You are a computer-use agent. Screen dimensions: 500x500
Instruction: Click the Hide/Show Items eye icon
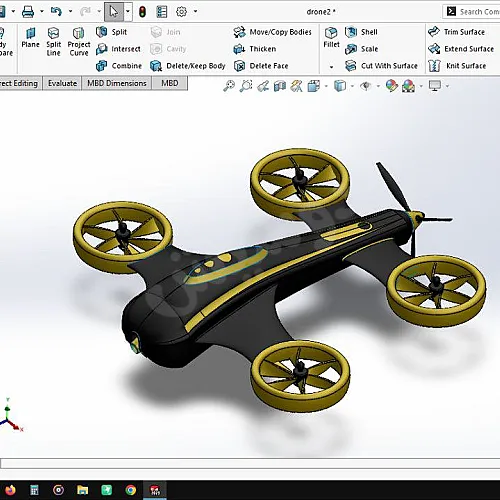click(x=366, y=86)
